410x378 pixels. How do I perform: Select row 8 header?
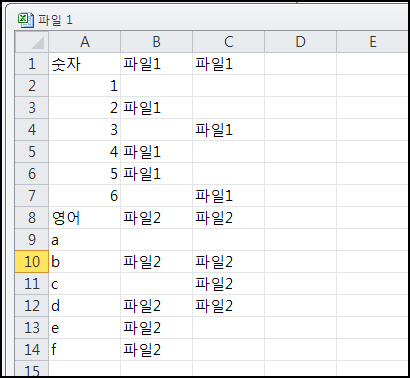[32, 218]
